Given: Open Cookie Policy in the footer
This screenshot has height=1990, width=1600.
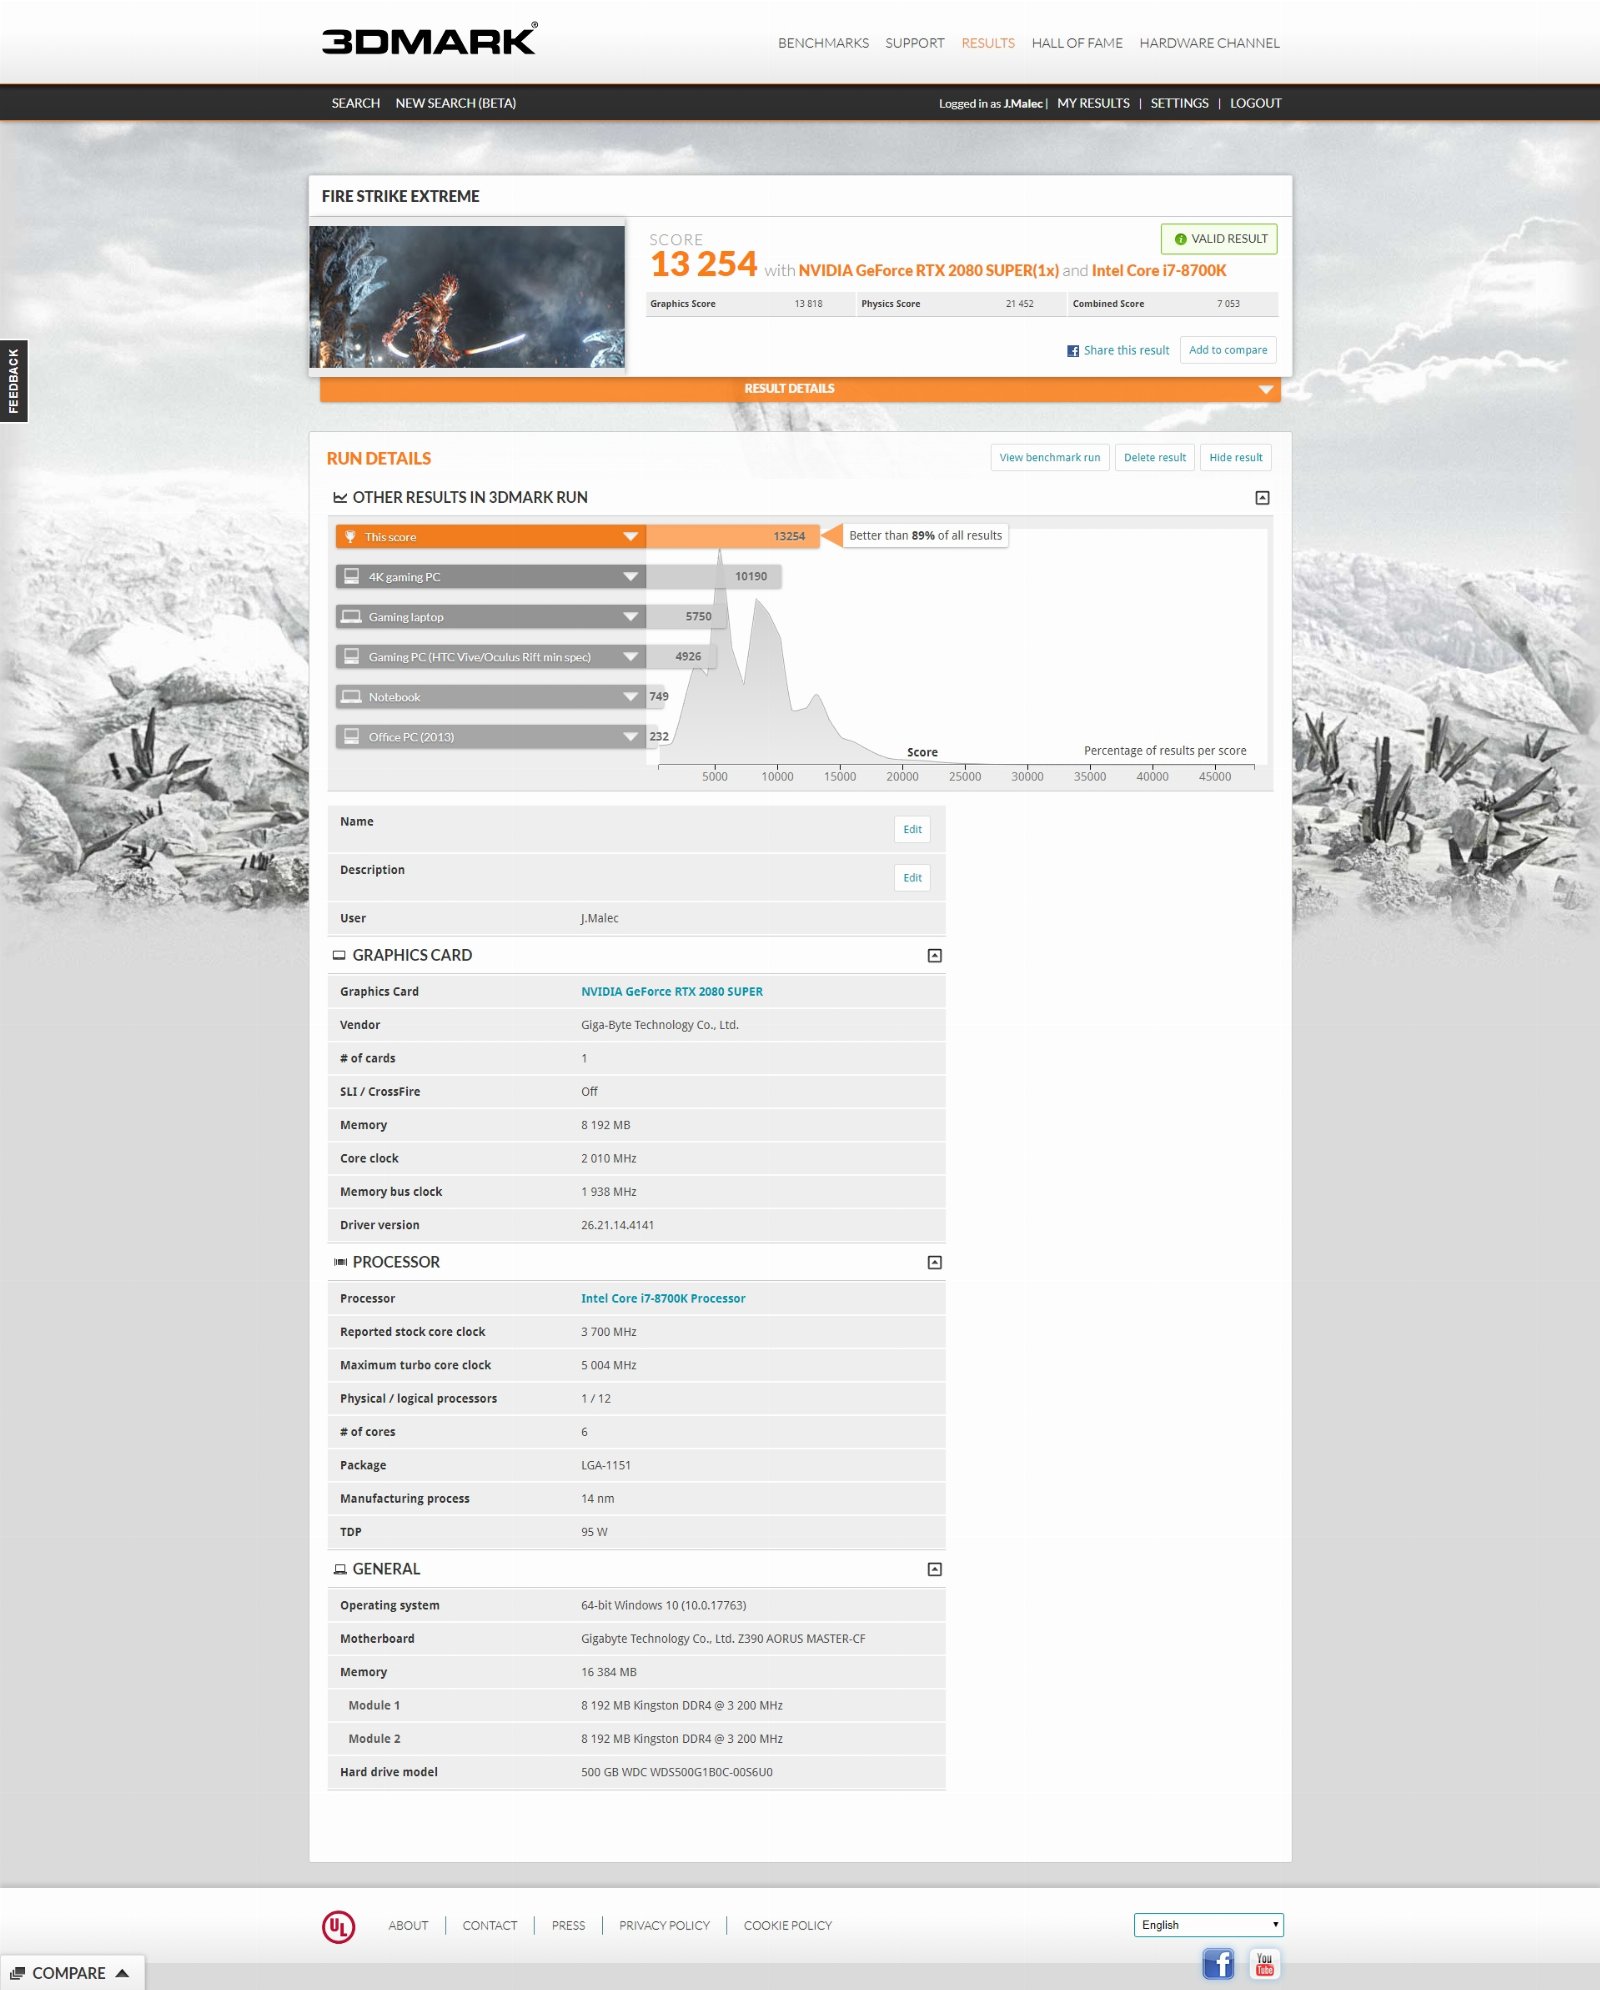Looking at the screenshot, I should (787, 1925).
